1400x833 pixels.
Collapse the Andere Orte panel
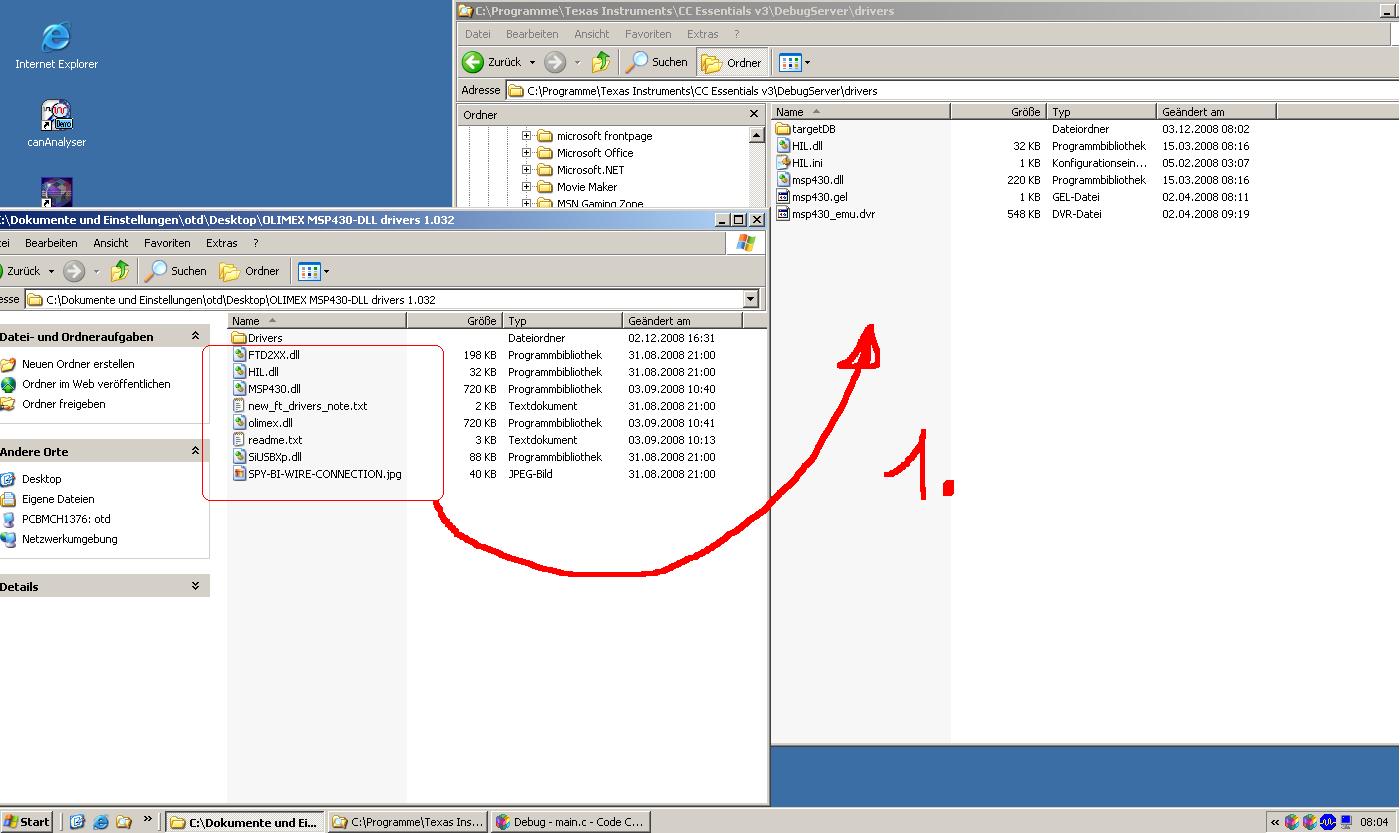(x=195, y=451)
